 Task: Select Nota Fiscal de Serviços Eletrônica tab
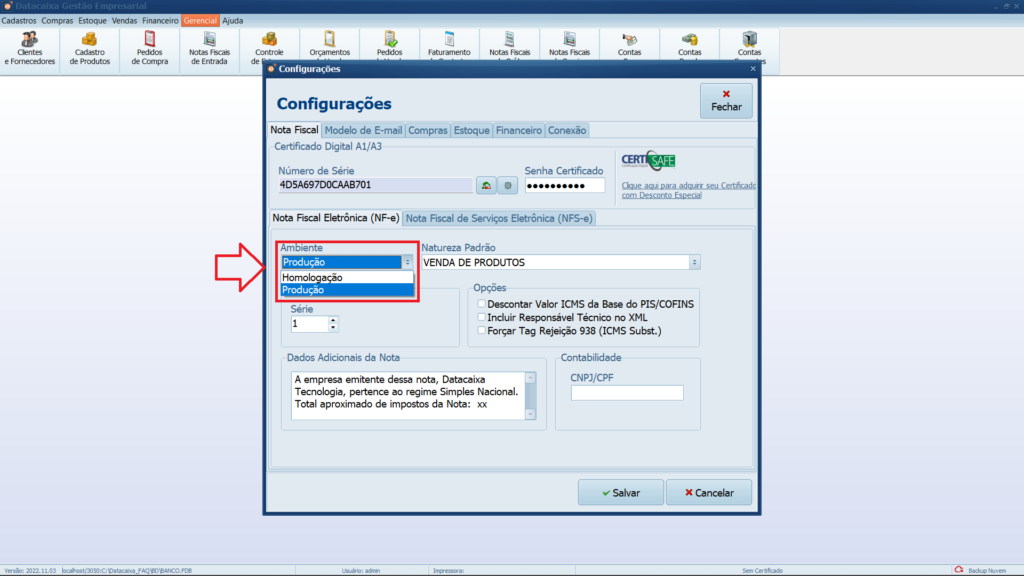tap(499, 219)
